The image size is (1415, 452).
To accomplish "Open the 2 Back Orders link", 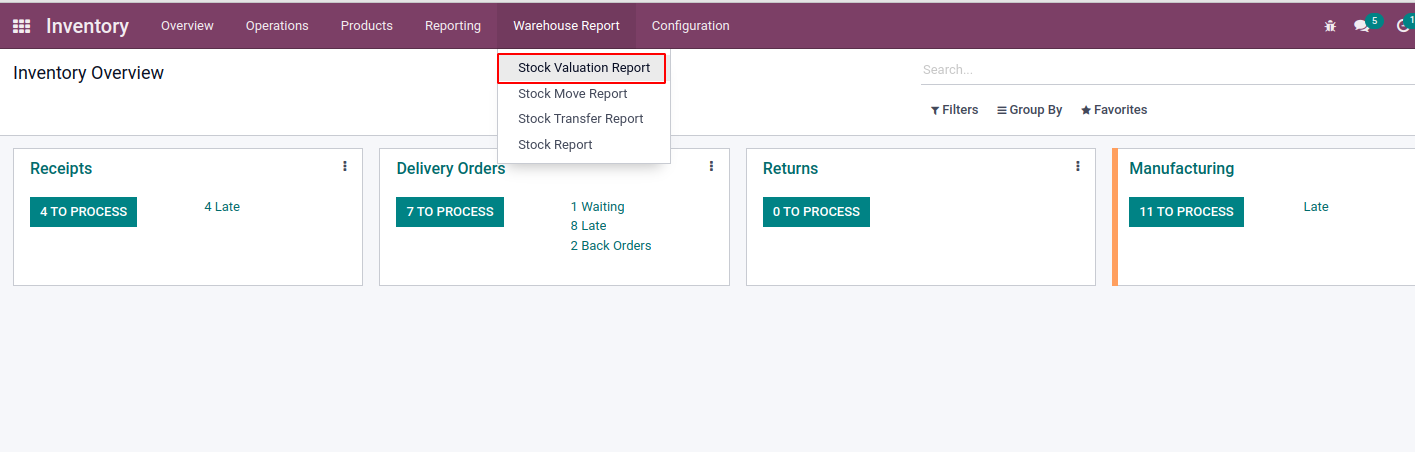I will pyautogui.click(x=610, y=246).
